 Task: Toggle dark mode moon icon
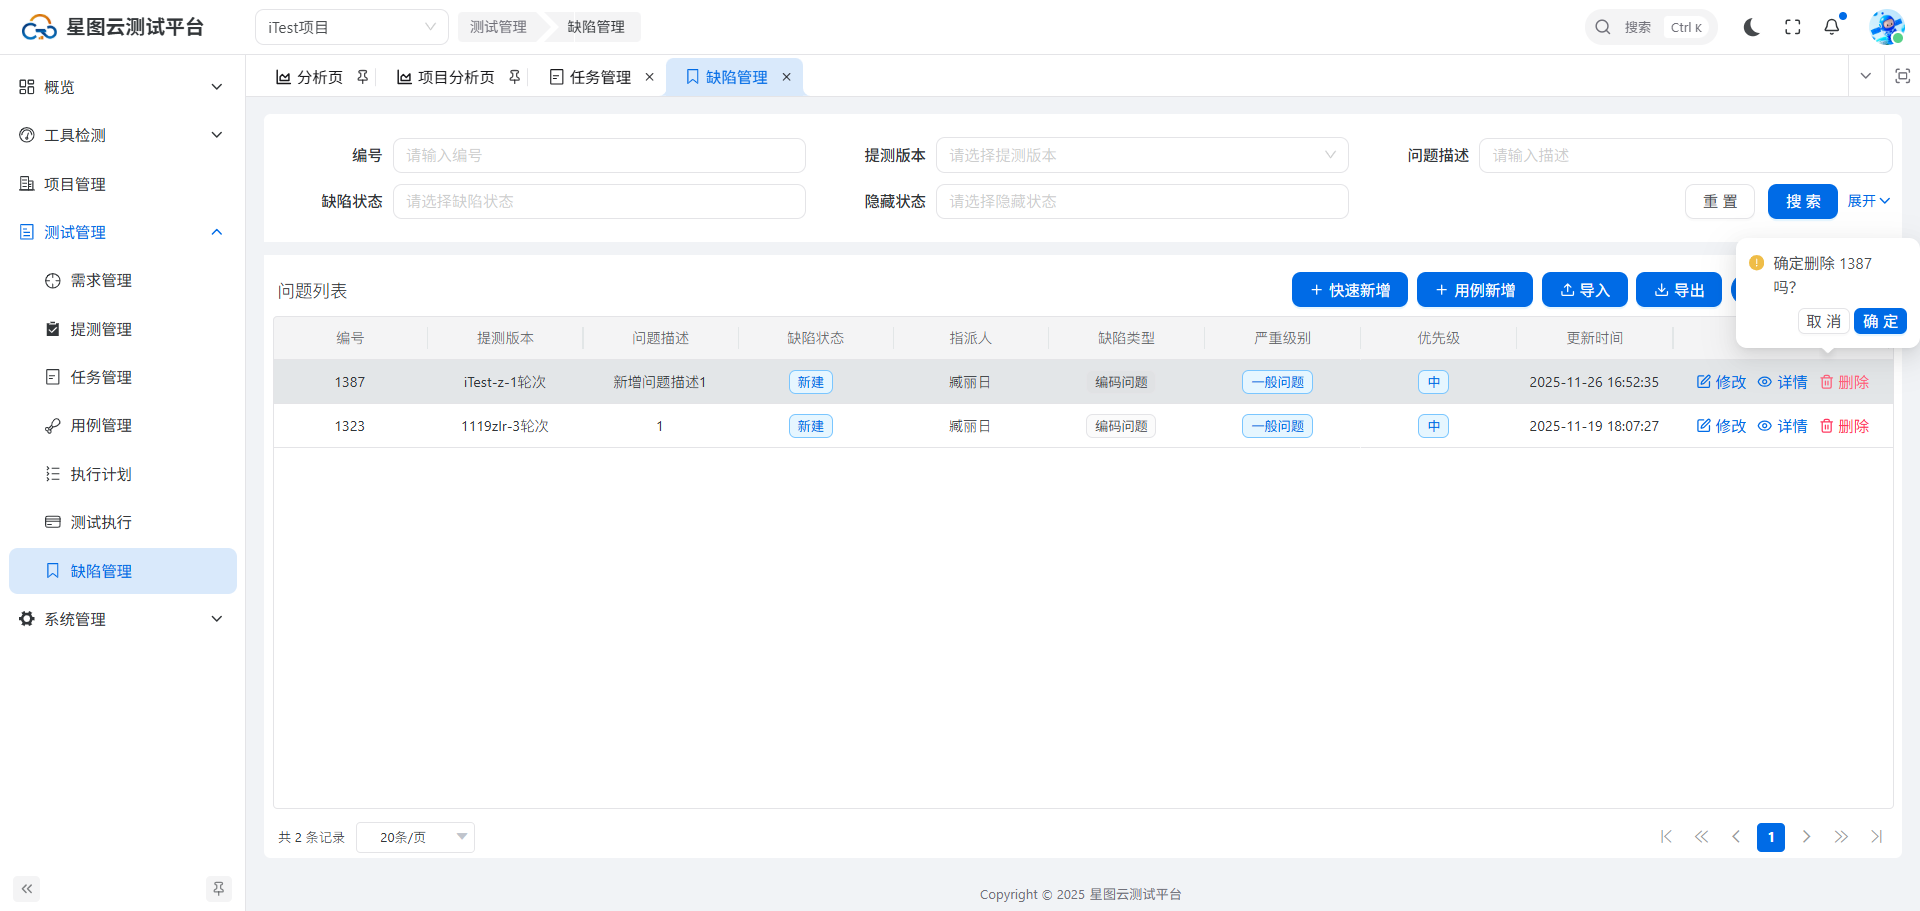coord(1751,27)
